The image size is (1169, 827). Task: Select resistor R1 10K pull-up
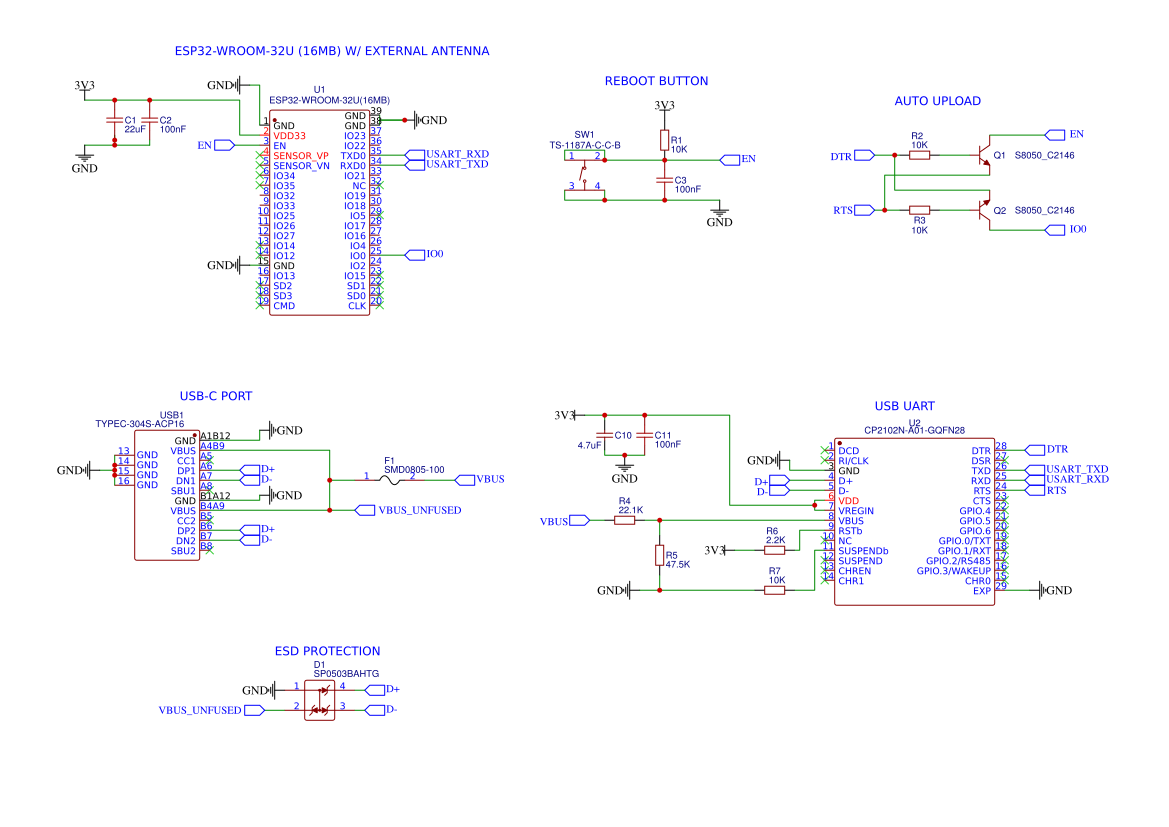(664, 140)
